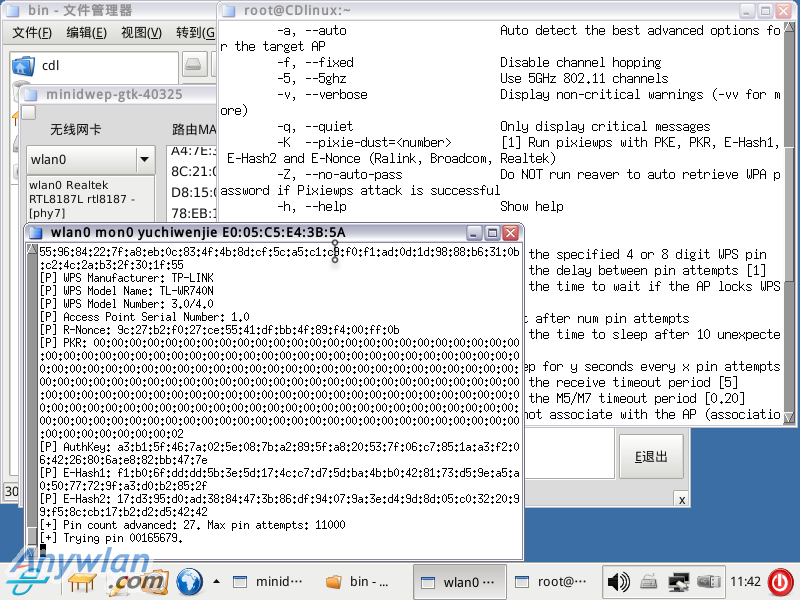This screenshot has width=800, height=600.
Task: Switch to root@ terminal in taskbar
Action: tap(552, 582)
